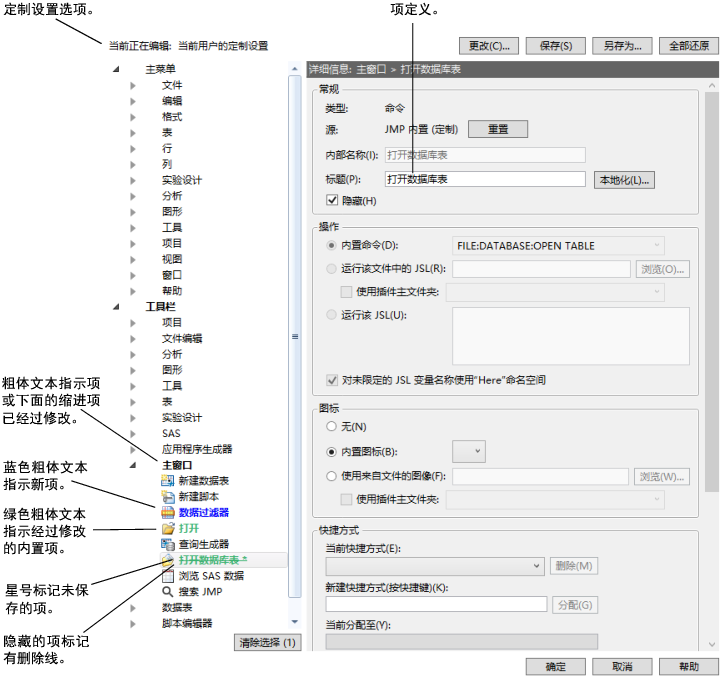Expand the 文件编辑 toolbar node

coord(133,339)
